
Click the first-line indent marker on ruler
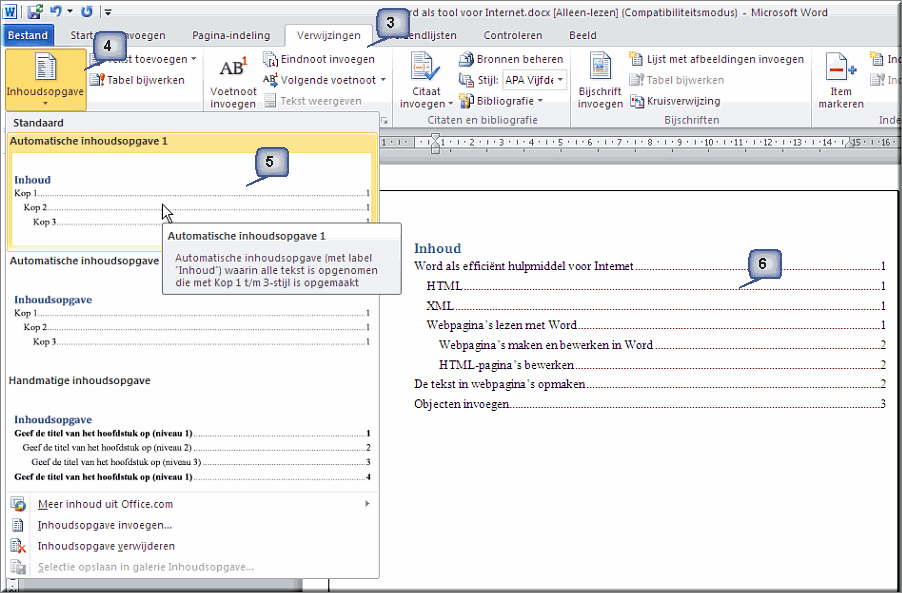click(x=435, y=138)
